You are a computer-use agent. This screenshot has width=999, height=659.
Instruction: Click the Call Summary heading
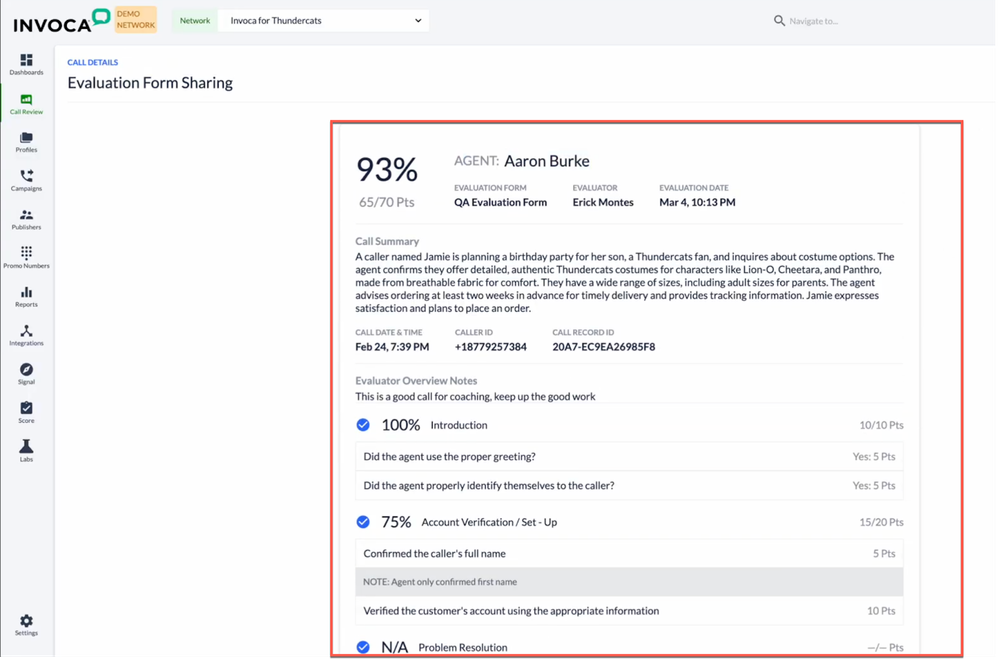pos(387,242)
